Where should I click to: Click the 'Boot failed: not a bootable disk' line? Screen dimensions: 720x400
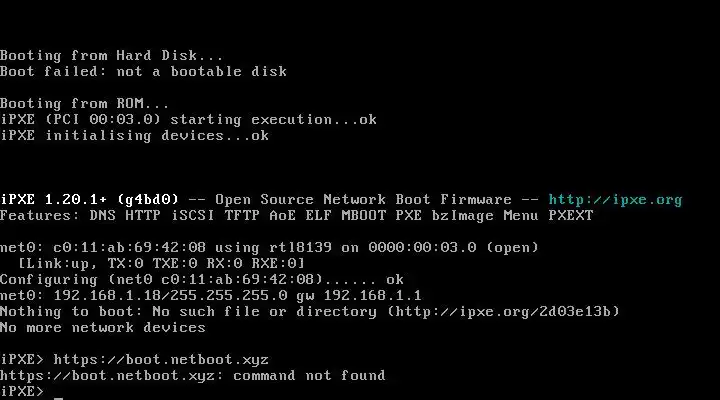point(143,71)
